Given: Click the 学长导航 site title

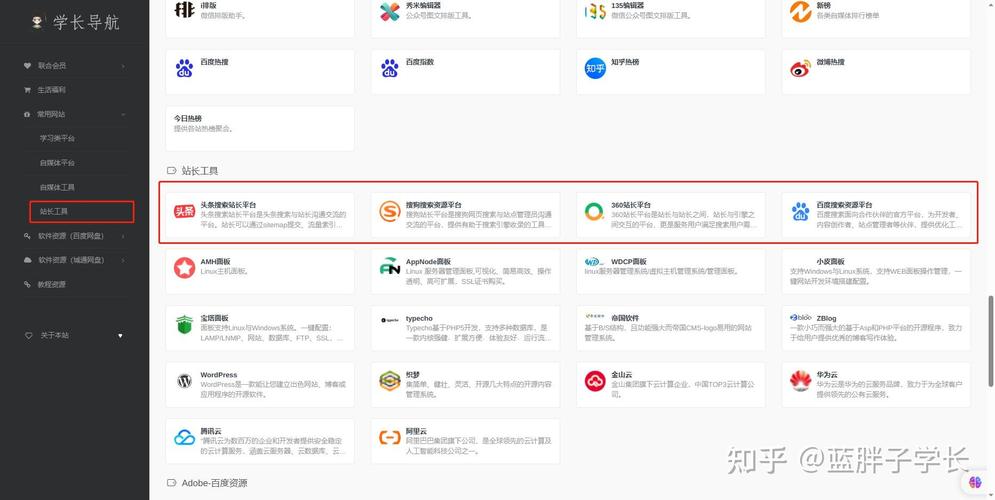Looking at the screenshot, I should tap(86, 23).
